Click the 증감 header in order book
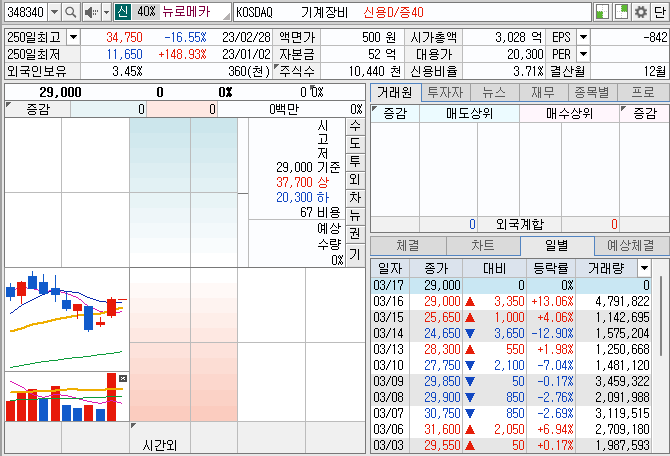Viewport: 670px width, 456px height. [x=38, y=109]
